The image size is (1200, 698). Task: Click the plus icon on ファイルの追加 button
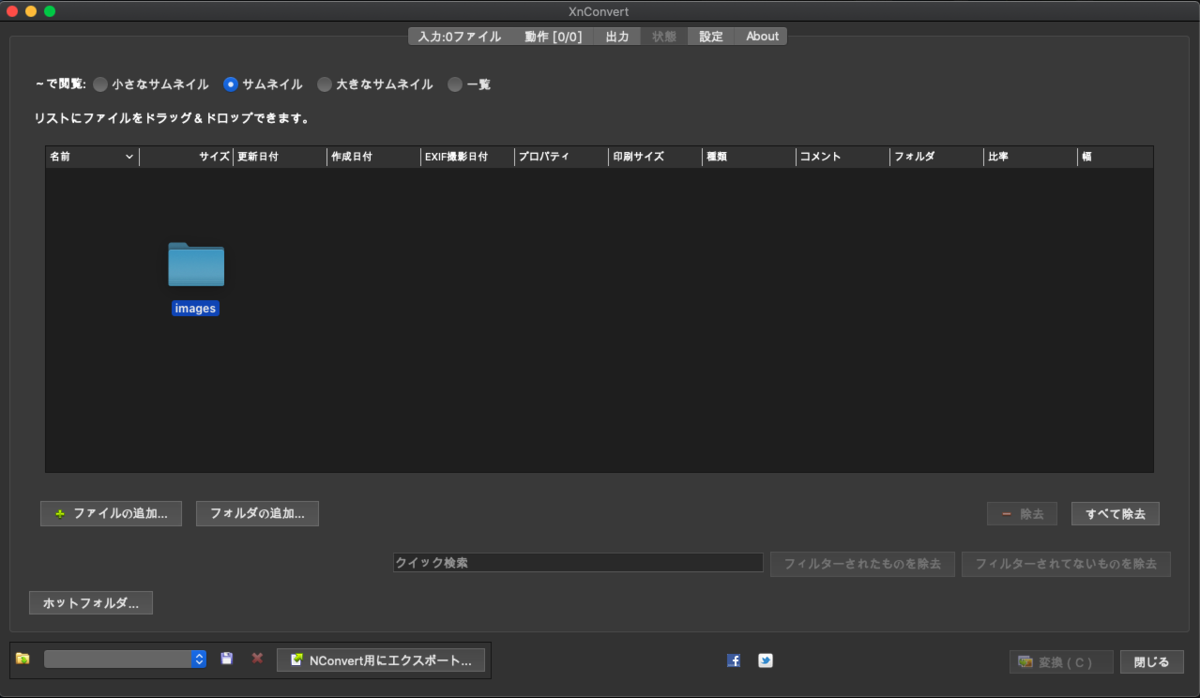[60, 513]
